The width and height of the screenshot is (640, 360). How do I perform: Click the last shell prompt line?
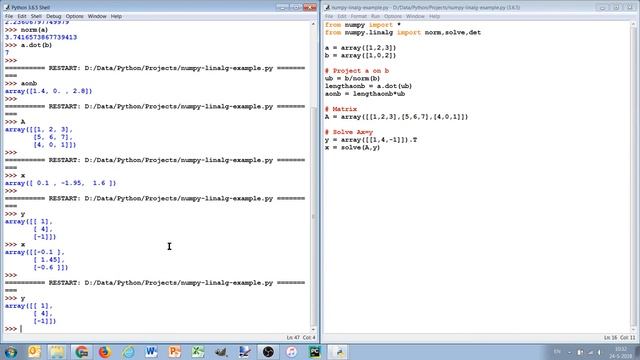[157, 329]
